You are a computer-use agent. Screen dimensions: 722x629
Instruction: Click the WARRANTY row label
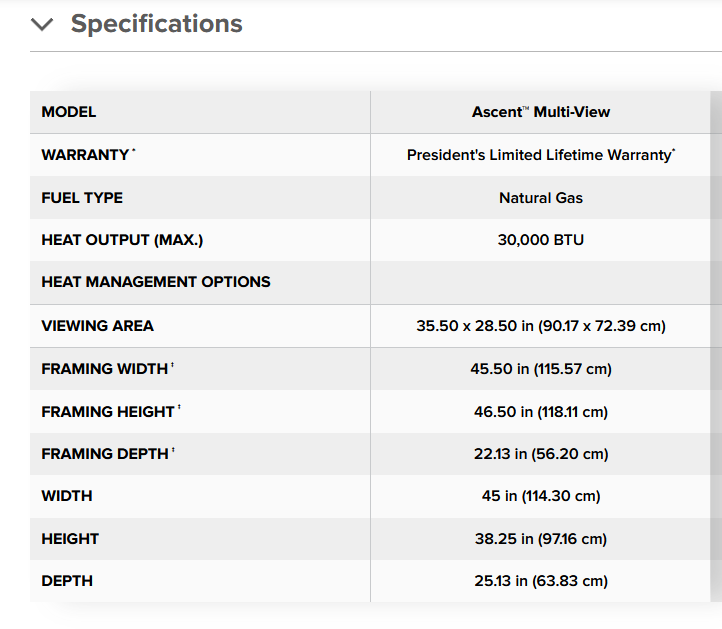point(85,155)
